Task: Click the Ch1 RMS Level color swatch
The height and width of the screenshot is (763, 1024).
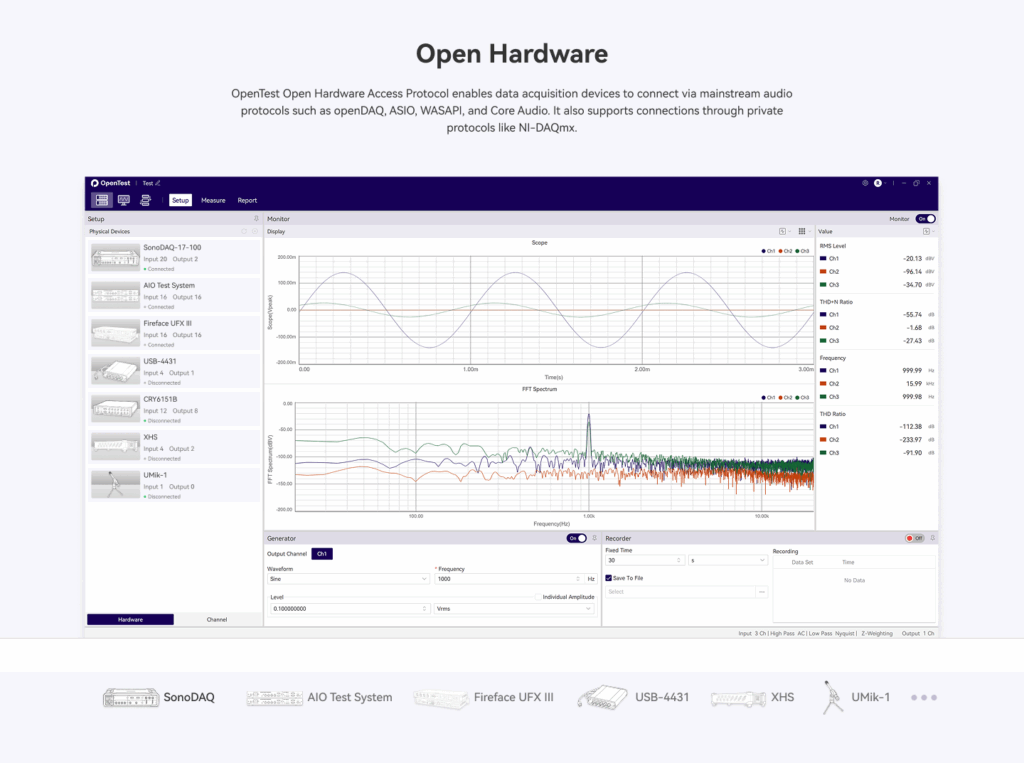Action: point(823,257)
